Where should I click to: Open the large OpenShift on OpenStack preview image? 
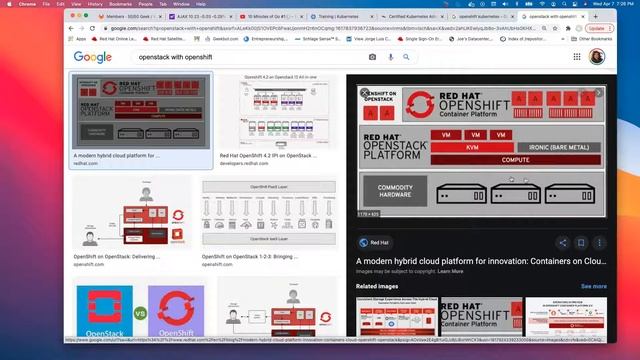[x=482, y=151]
